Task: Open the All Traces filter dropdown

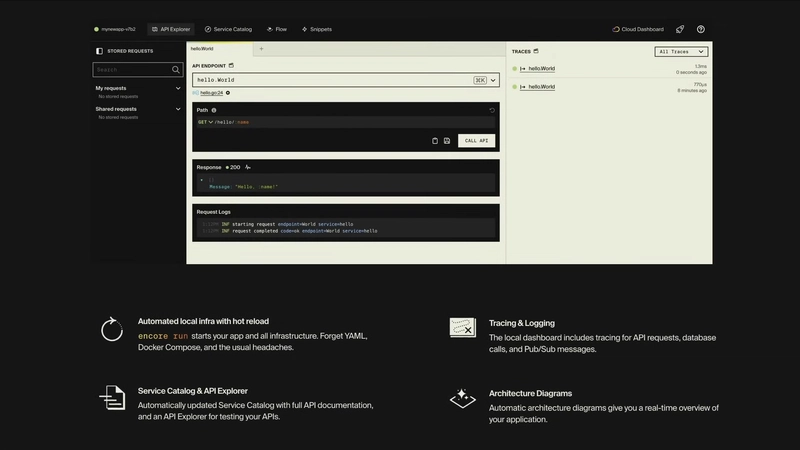Action: tap(681, 52)
